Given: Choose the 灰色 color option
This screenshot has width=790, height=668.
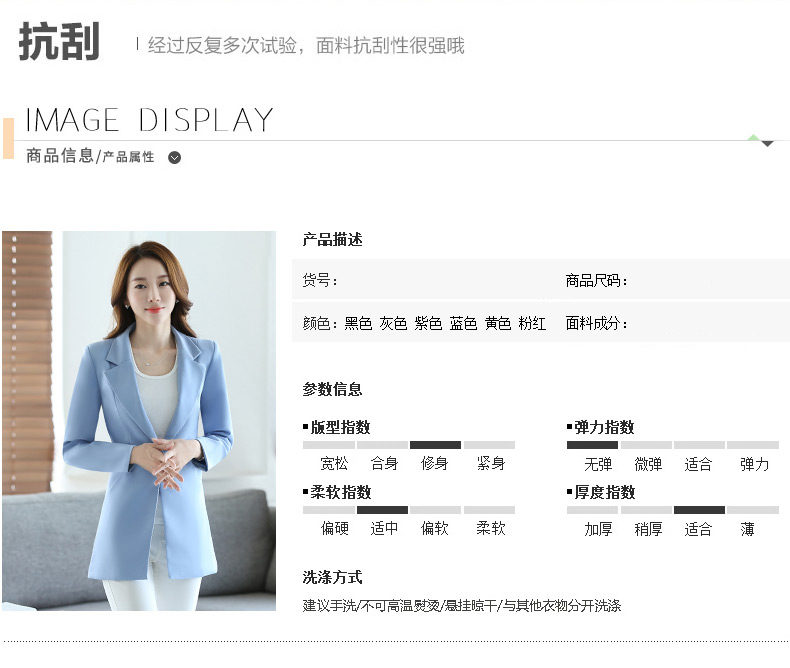Looking at the screenshot, I should tap(393, 323).
